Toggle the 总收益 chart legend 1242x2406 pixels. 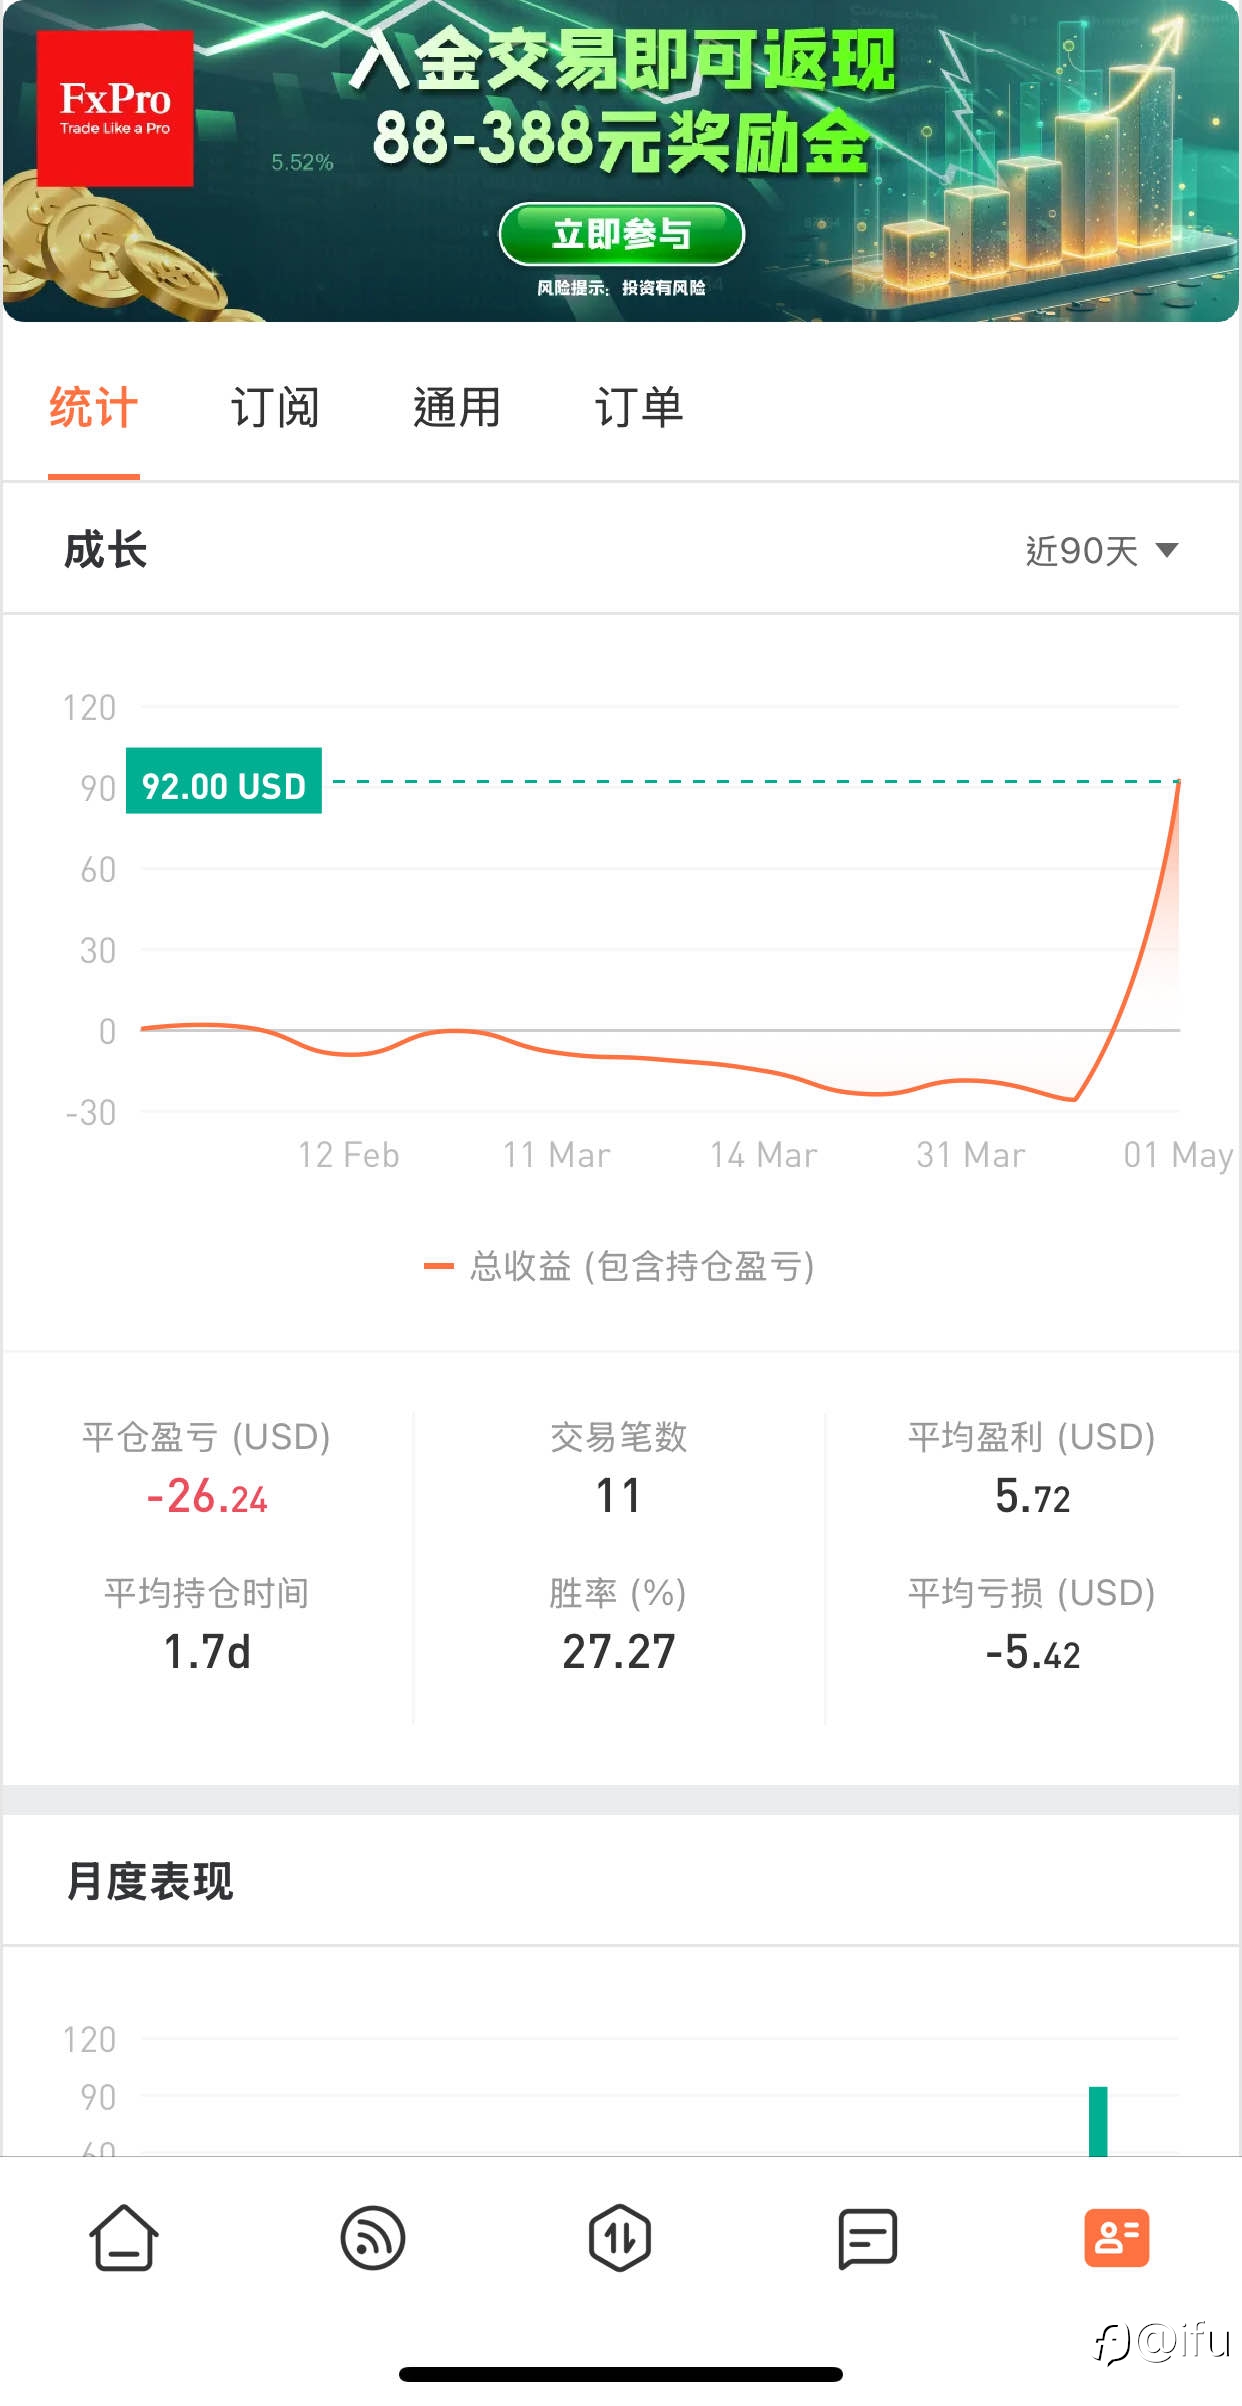(619, 1266)
